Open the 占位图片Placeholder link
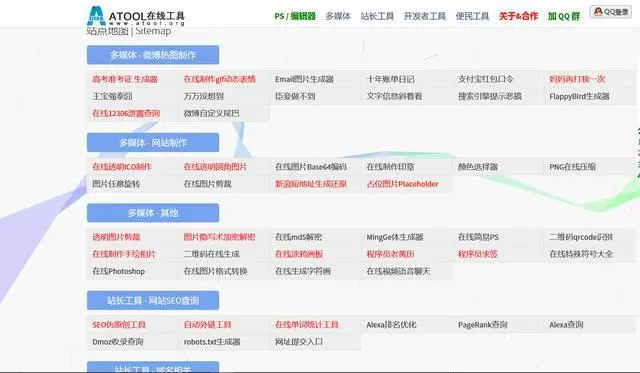Viewport: 640px width, 373px height. (402, 184)
